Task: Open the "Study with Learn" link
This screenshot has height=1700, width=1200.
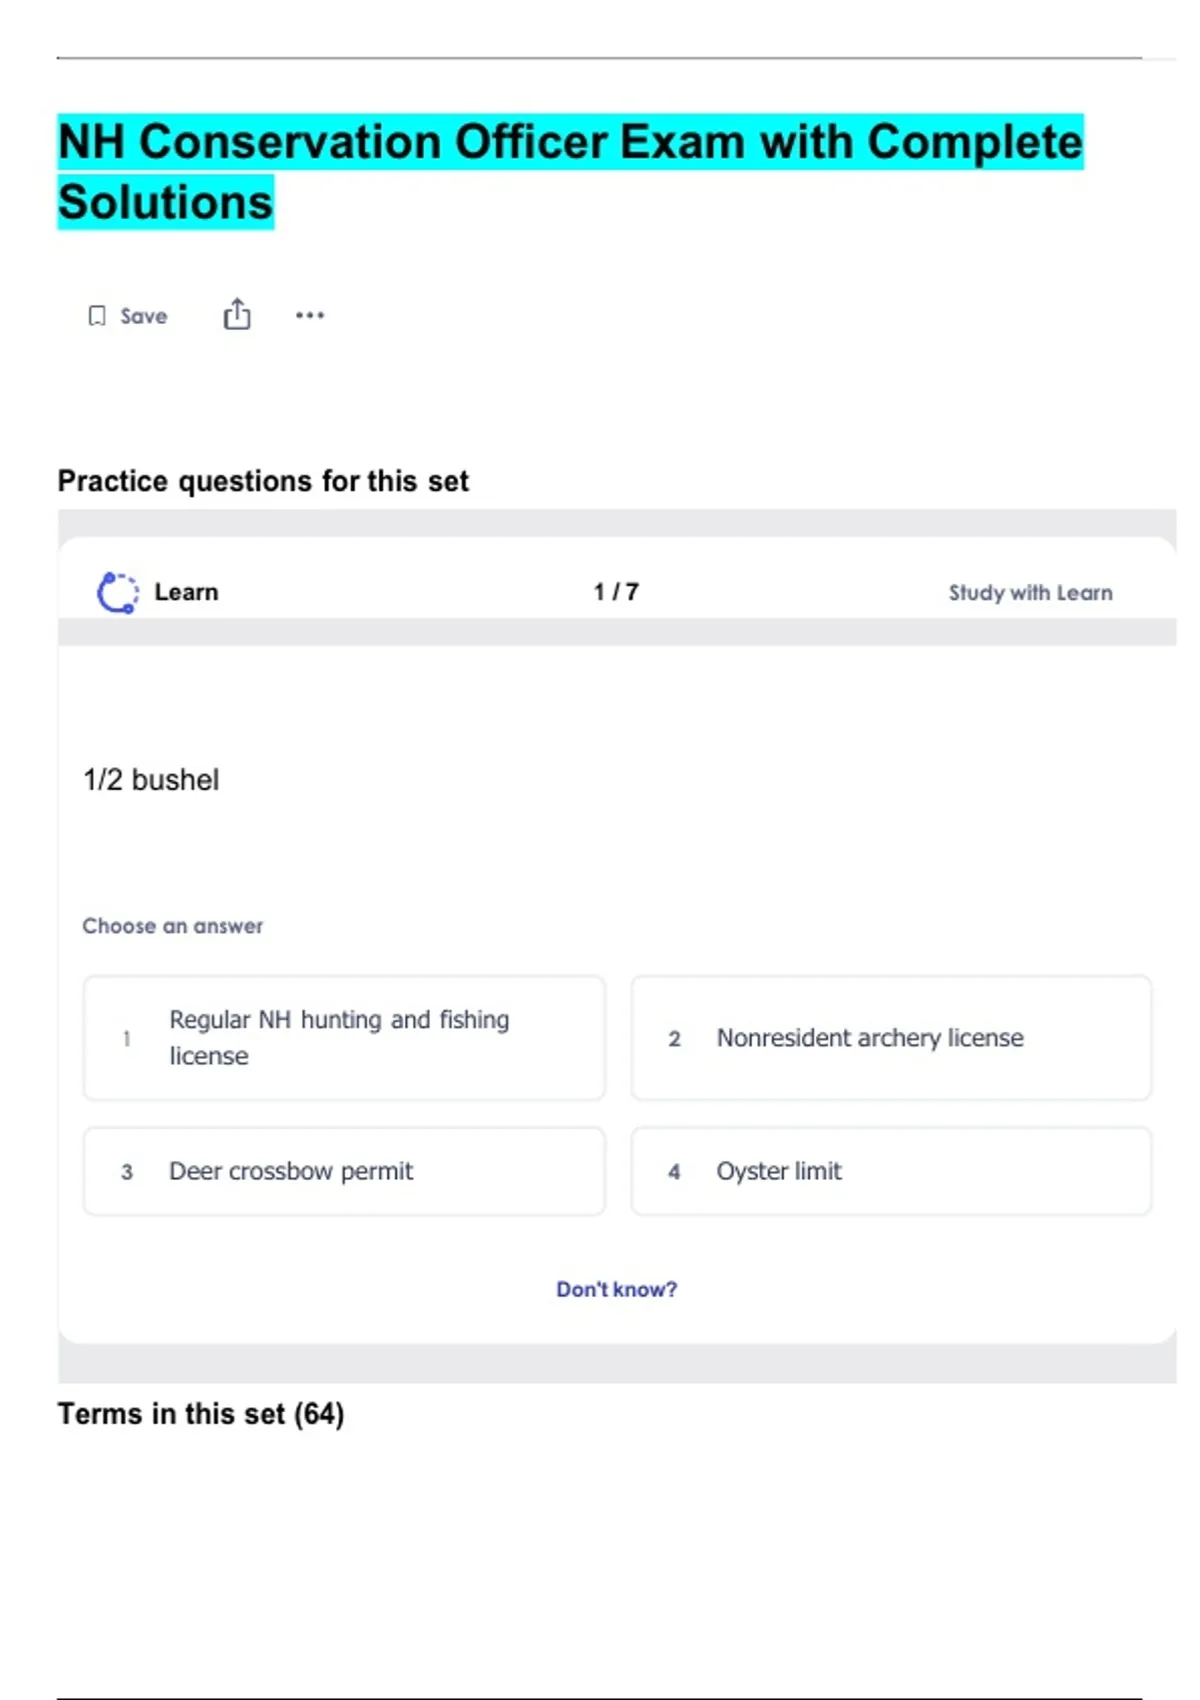Action: click(x=1030, y=593)
